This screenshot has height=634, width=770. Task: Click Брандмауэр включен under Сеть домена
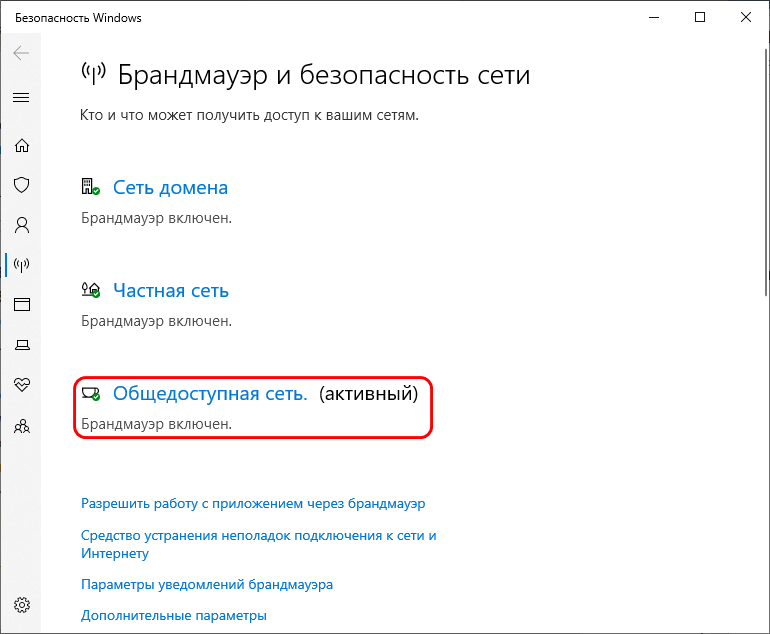[x=156, y=218]
